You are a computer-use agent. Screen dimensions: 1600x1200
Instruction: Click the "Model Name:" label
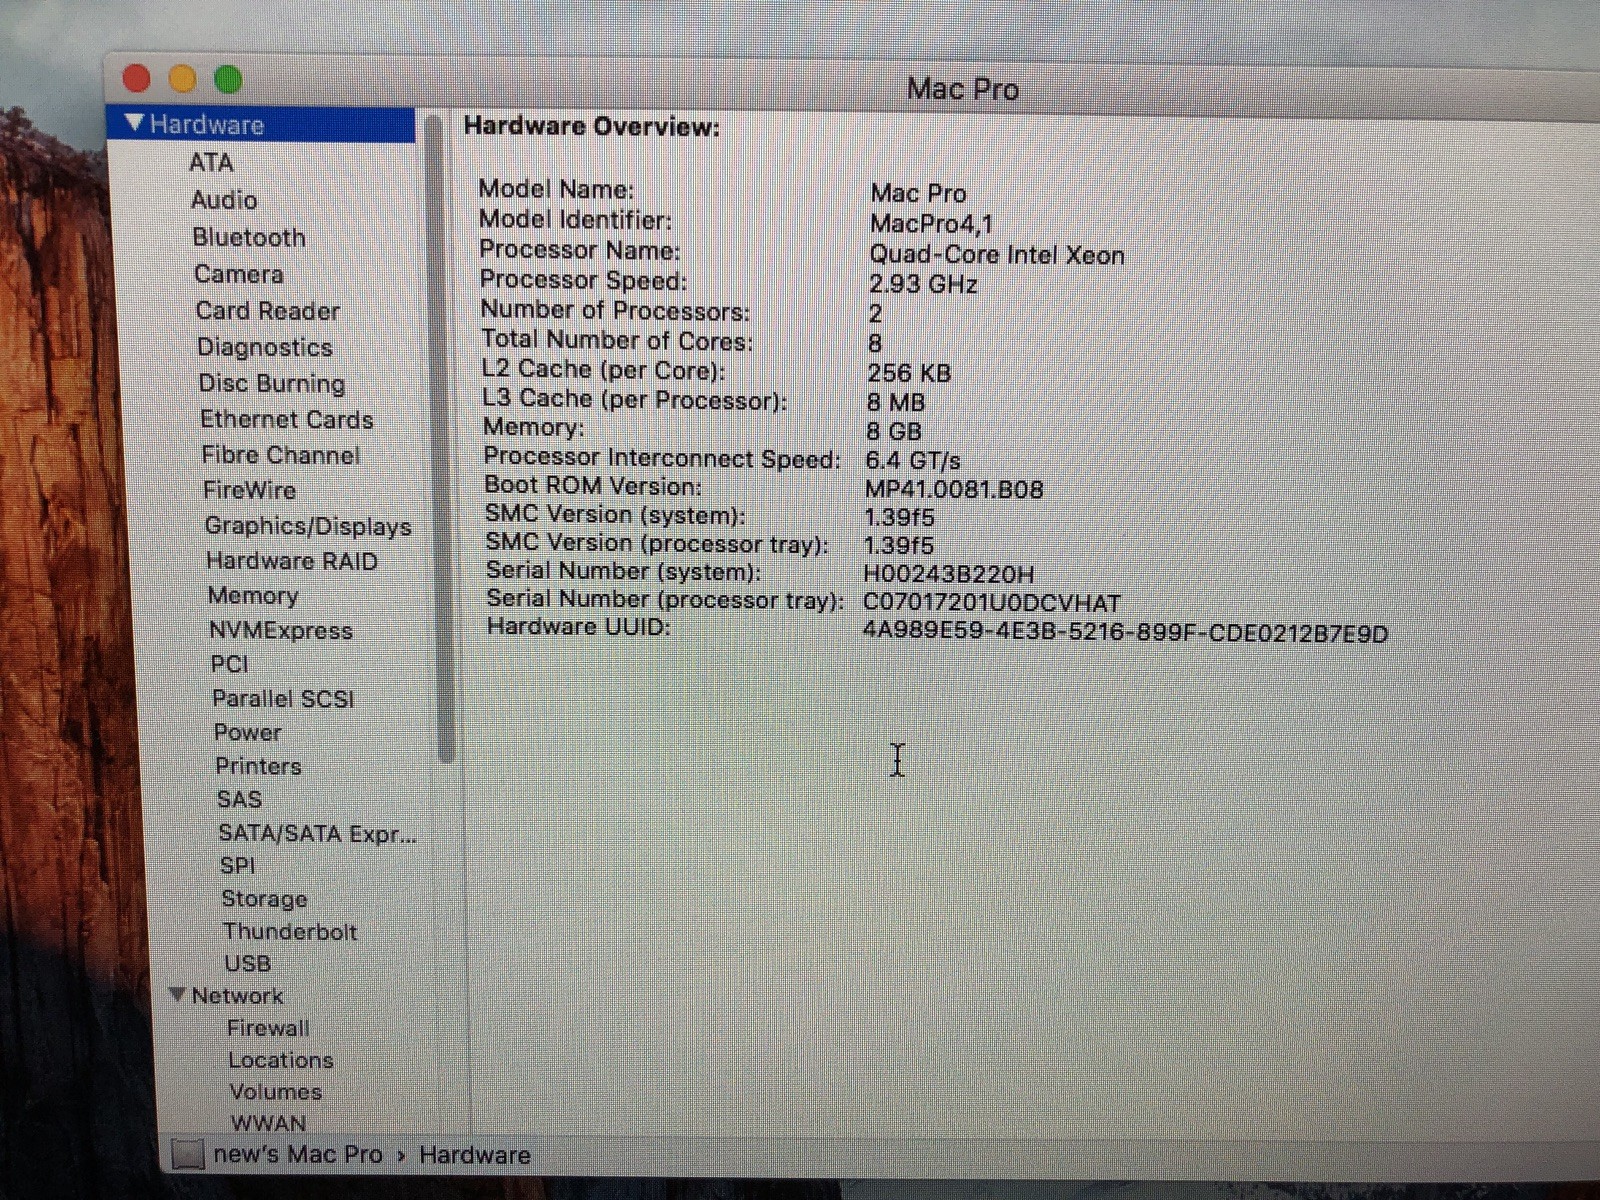(x=556, y=189)
